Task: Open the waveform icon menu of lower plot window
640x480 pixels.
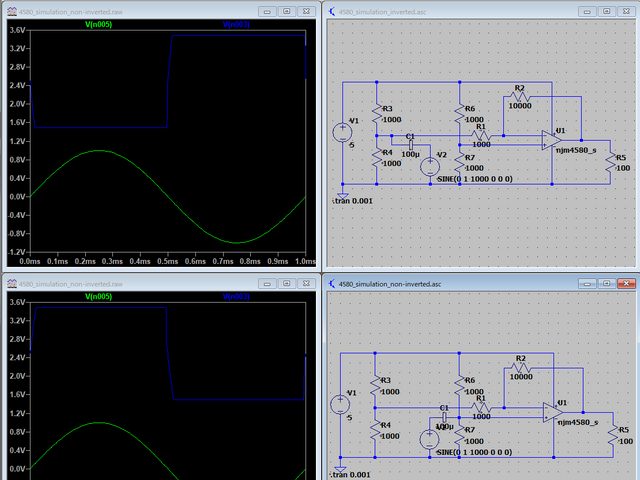Action: click(12, 284)
